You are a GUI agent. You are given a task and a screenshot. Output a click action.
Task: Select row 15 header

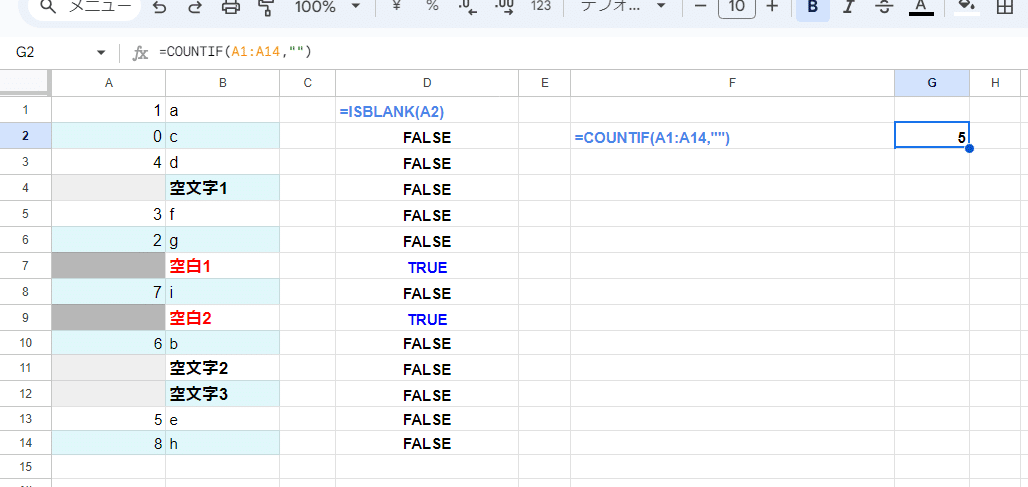click(x=25, y=467)
